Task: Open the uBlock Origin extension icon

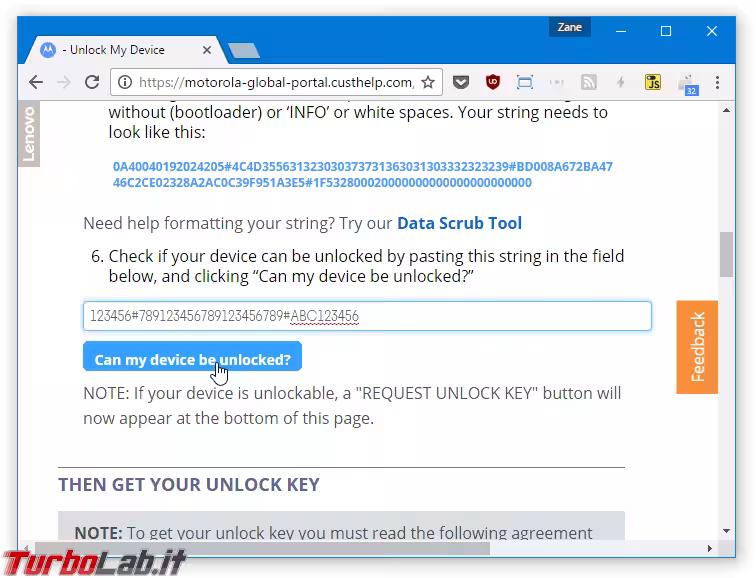Action: coord(493,83)
